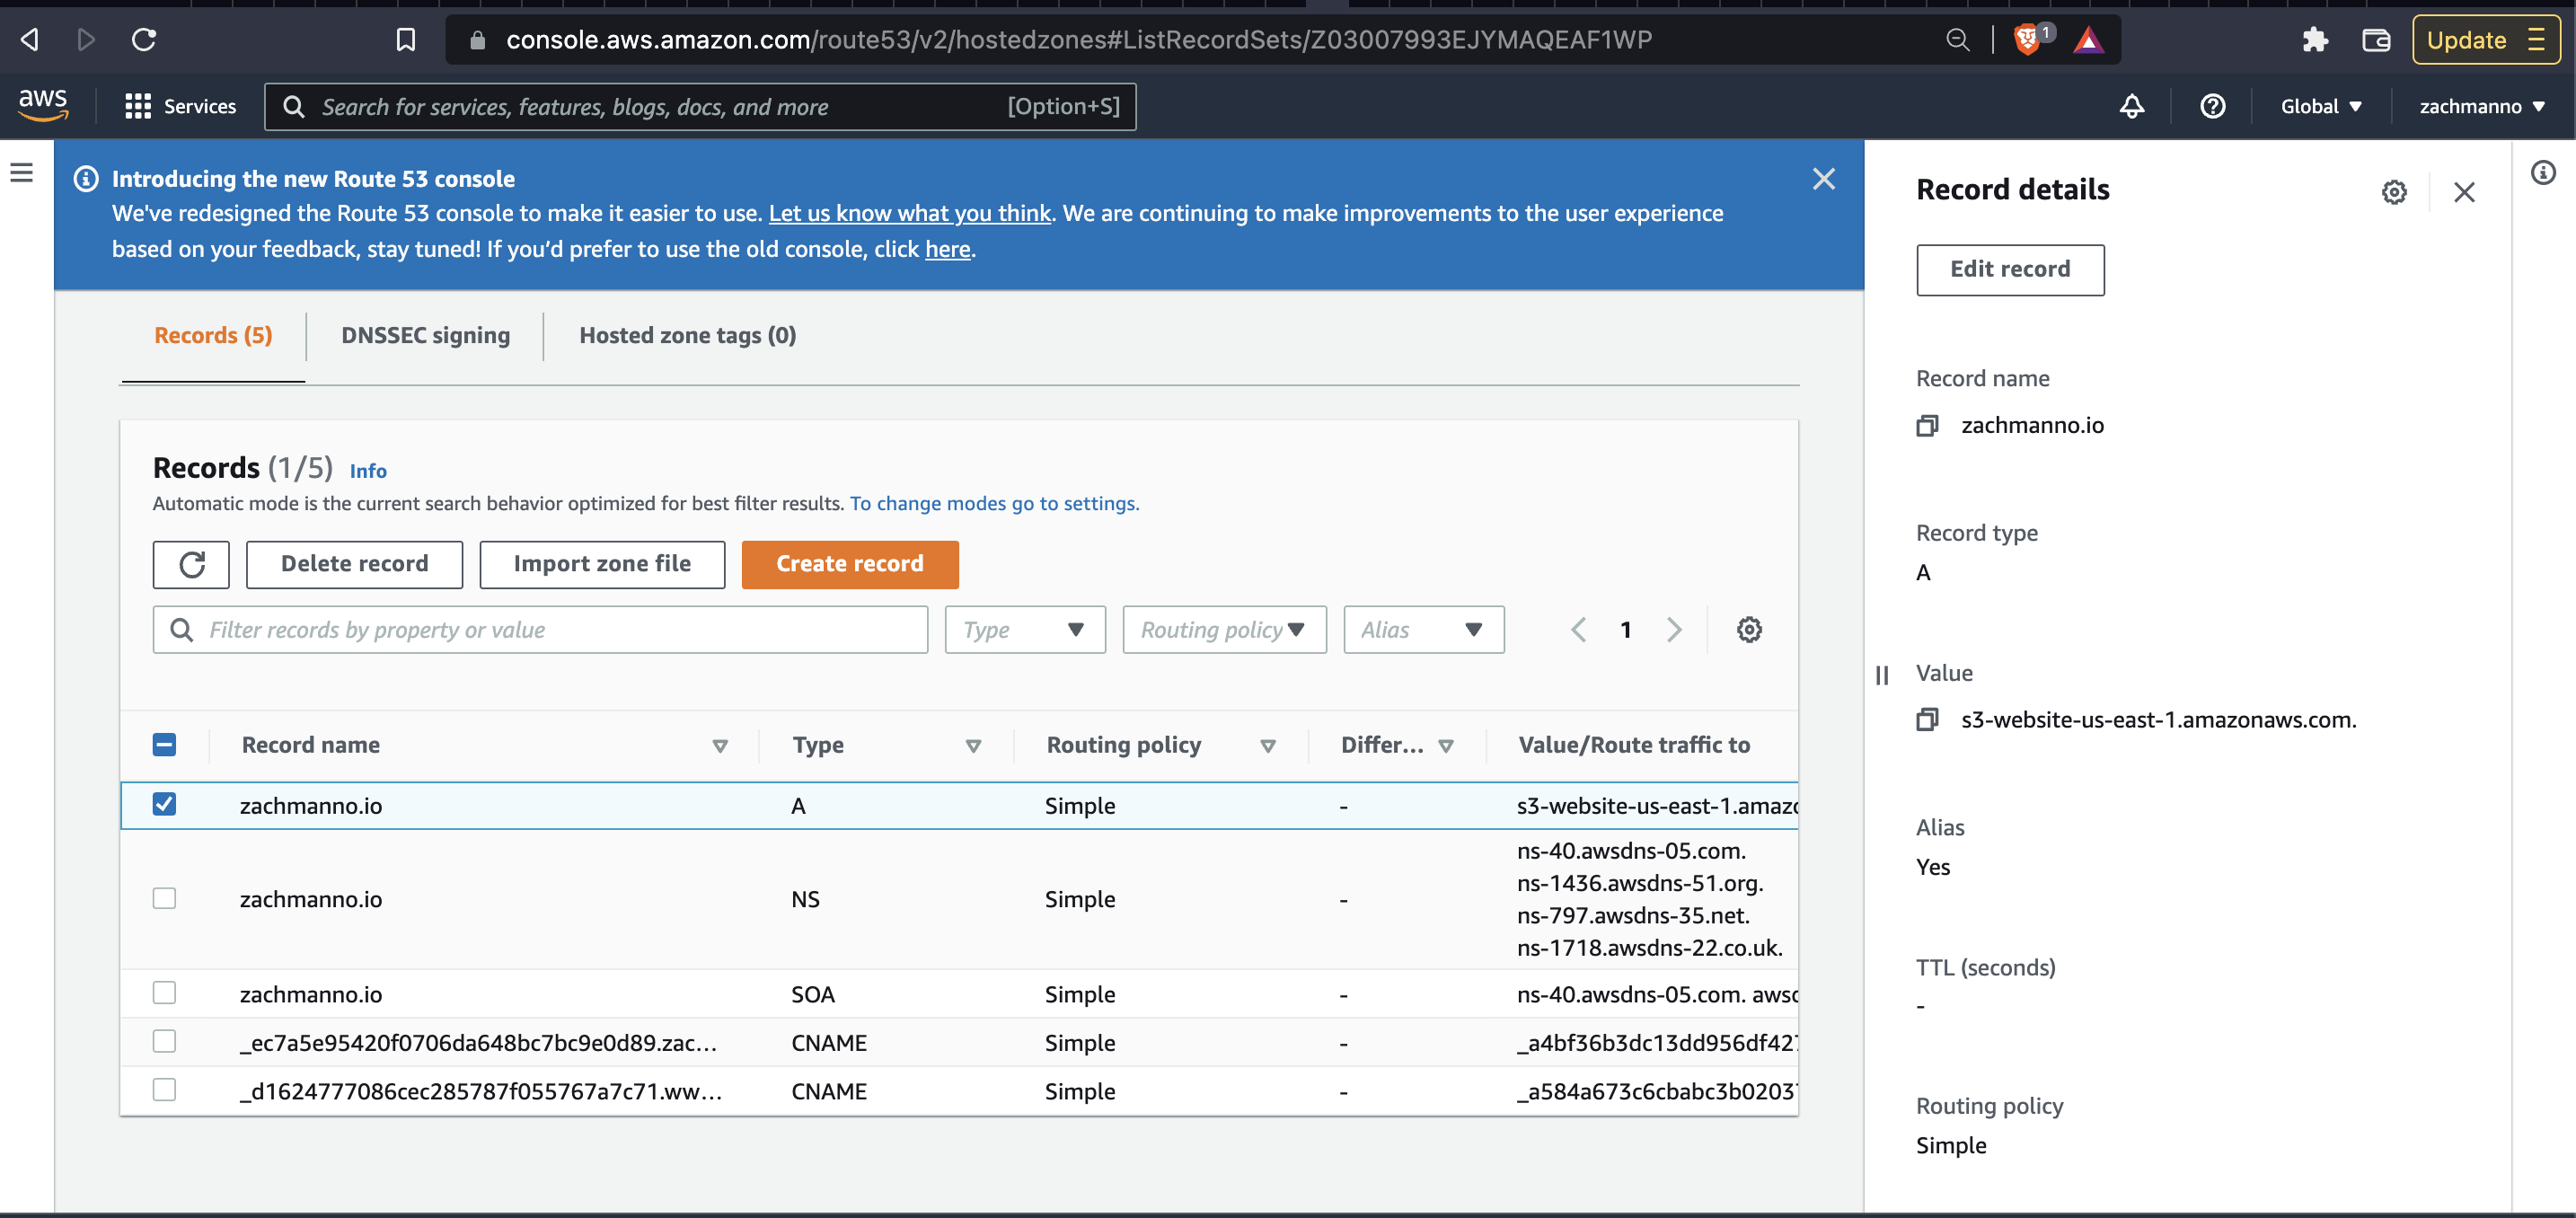The height and width of the screenshot is (1218, 2576).
Task: Select the _d1624777086c CNAME record checkbox
Action: tap(164, 1090)
